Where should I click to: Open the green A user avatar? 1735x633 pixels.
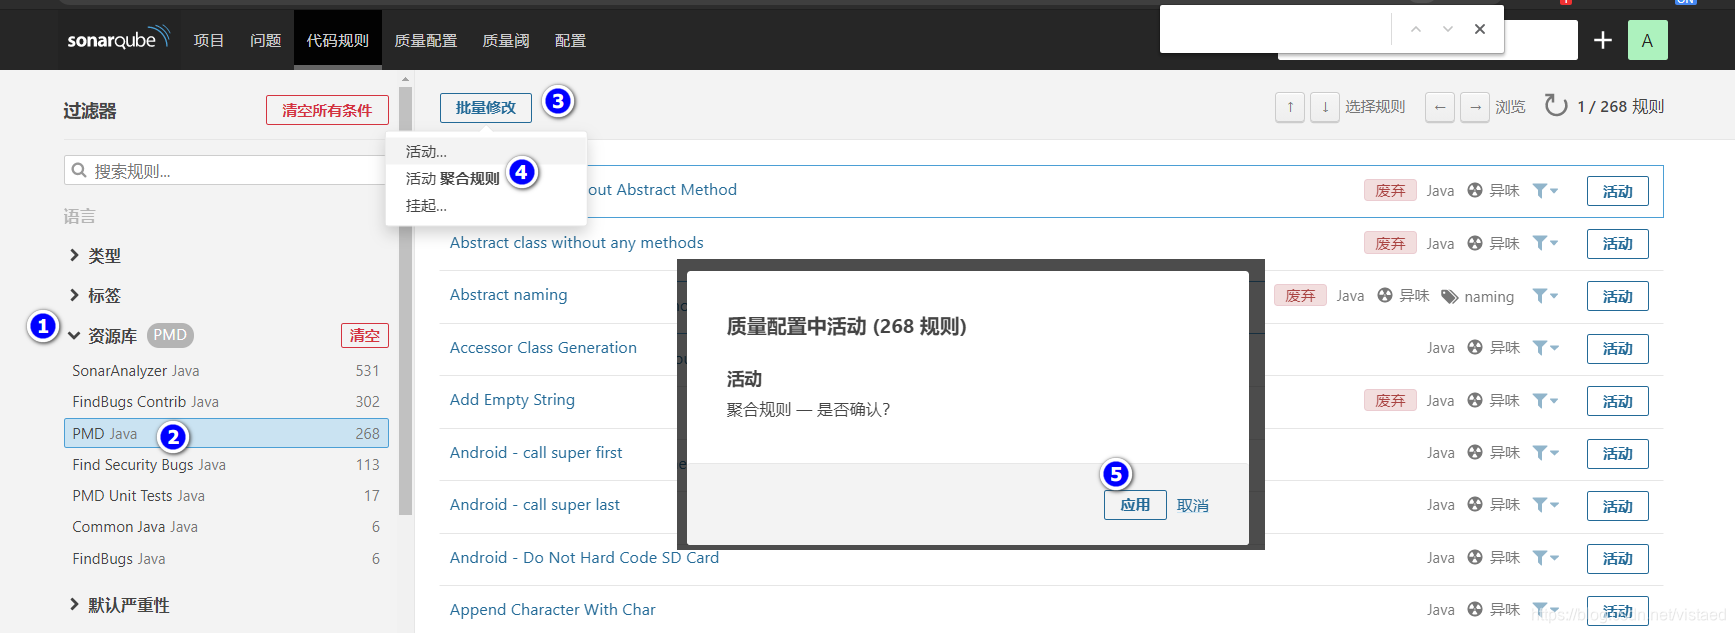point(1648,40)
